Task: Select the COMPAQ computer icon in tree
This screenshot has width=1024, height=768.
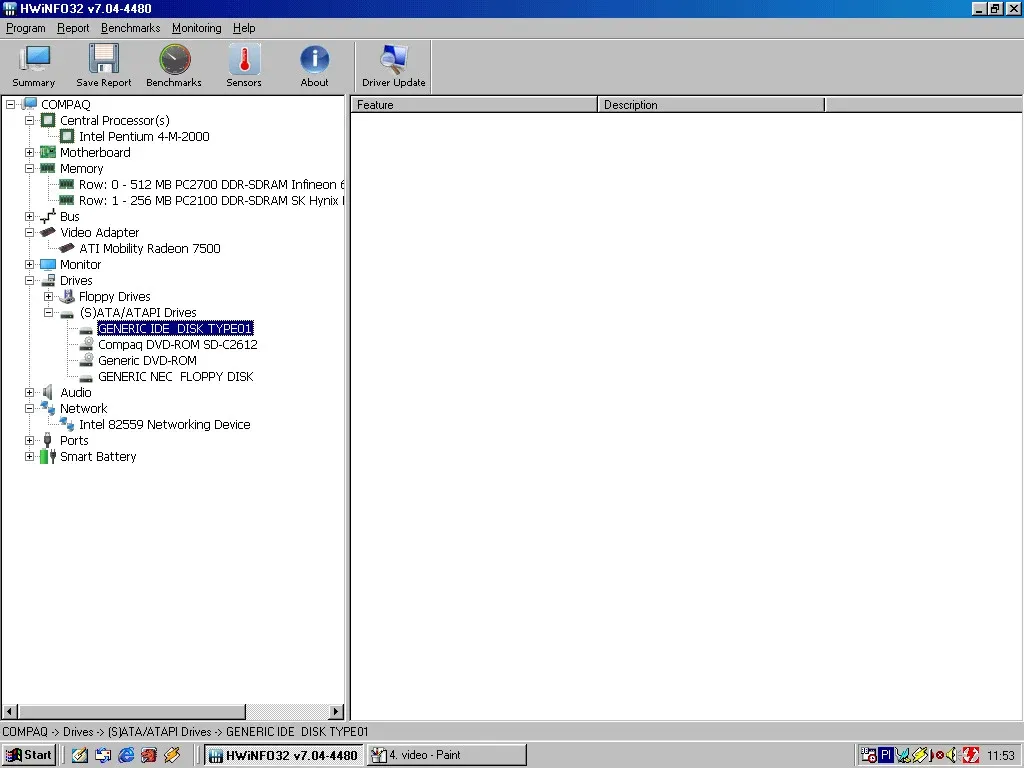Action: tap(29, 104)
